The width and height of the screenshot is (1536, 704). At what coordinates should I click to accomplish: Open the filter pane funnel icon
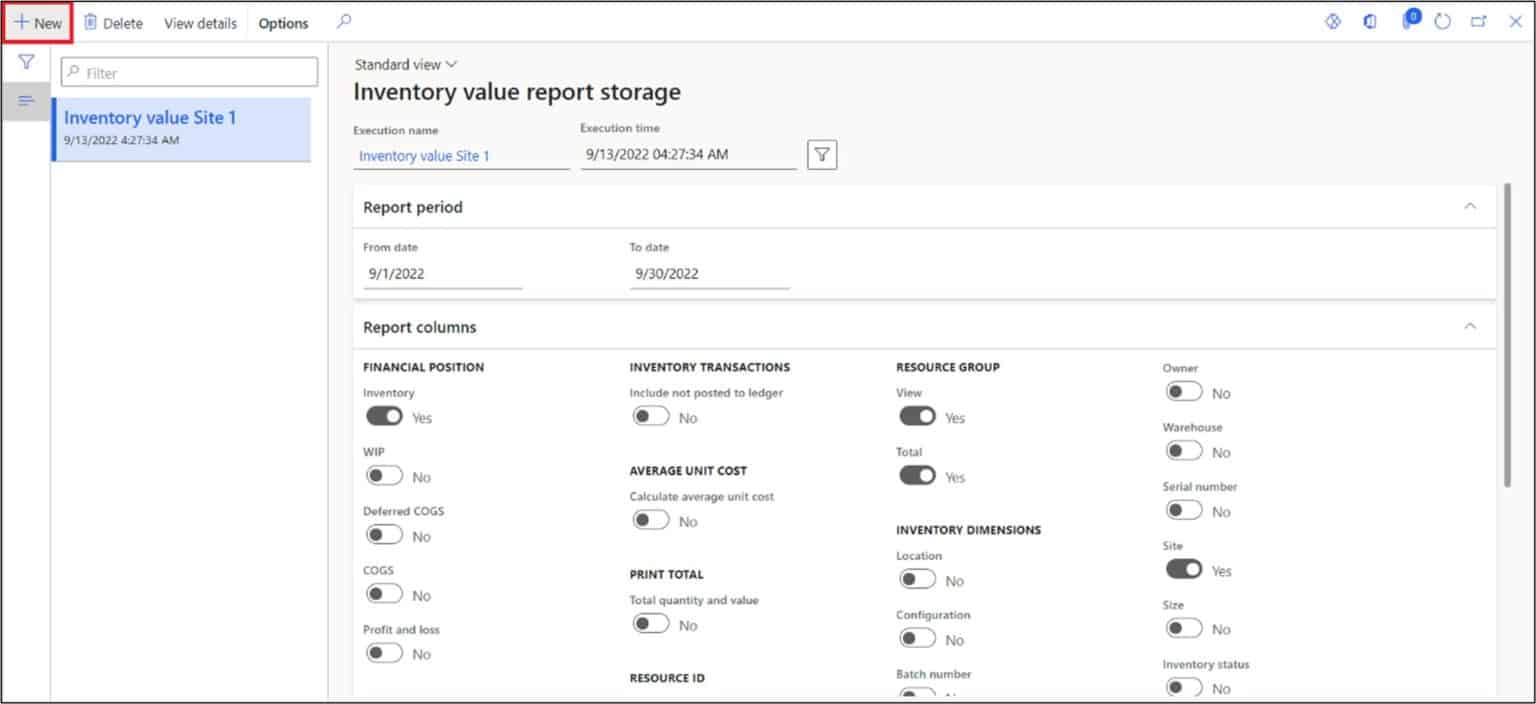pos(26,61)
